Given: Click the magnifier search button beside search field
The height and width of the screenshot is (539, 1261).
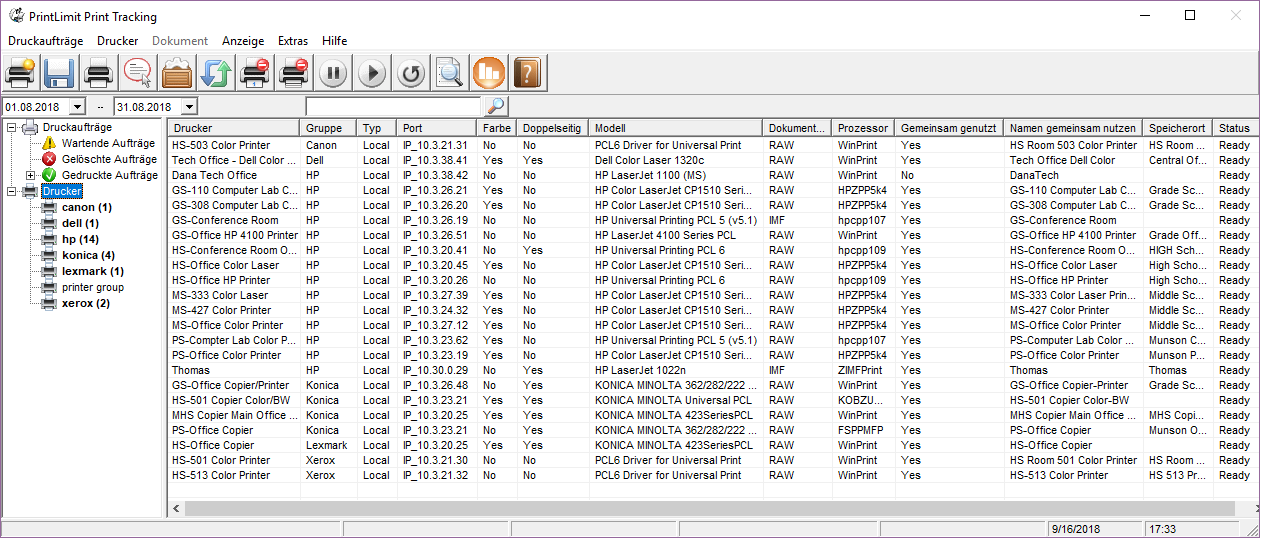Looking at the screenshot, I should (x=496, y=106).
